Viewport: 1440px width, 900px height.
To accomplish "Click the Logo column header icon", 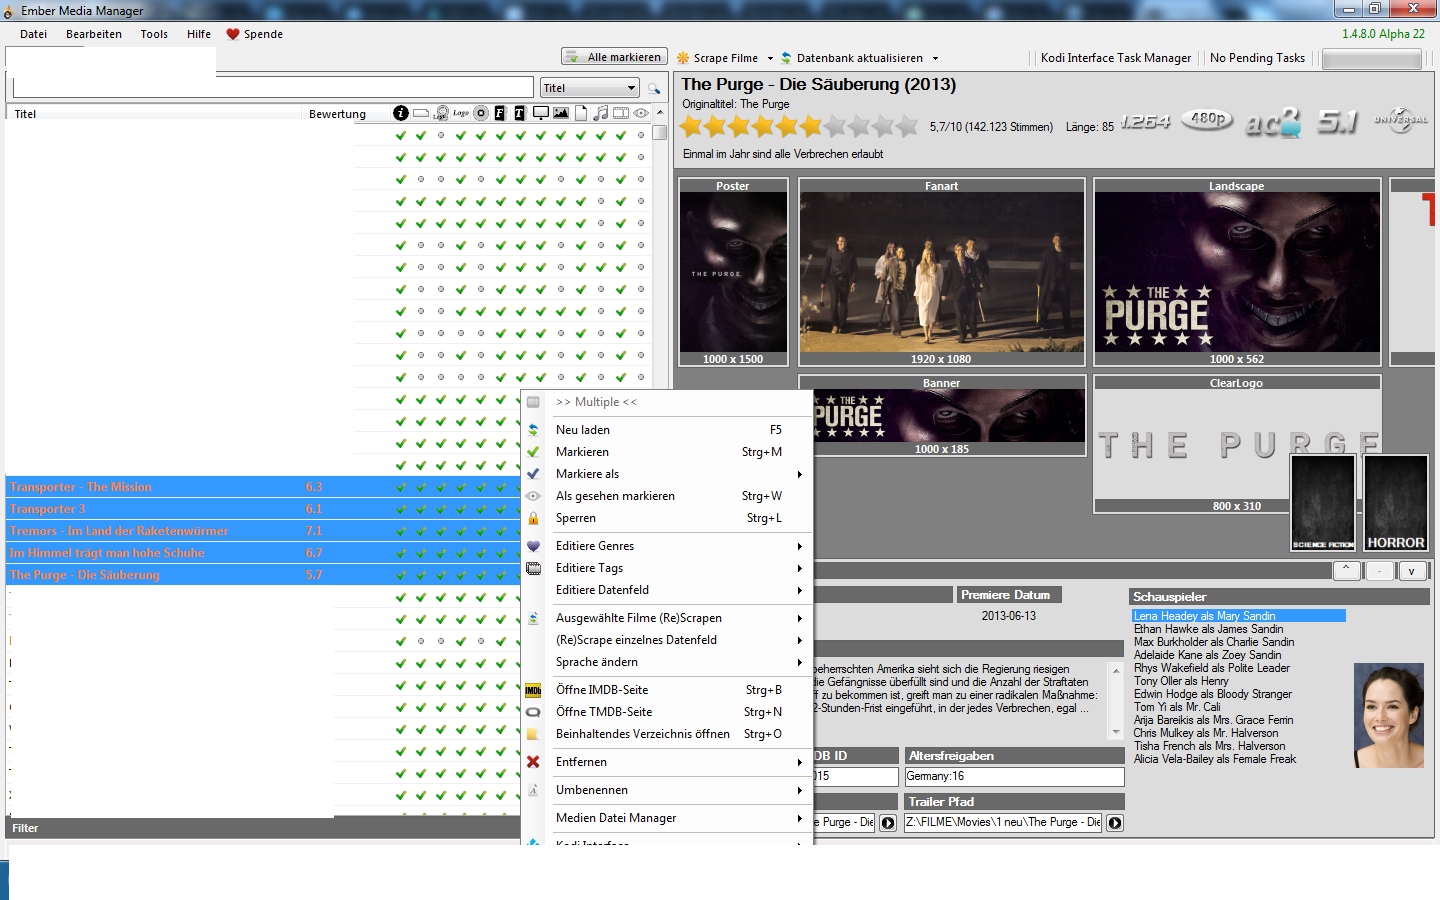I will click(461, 113).
